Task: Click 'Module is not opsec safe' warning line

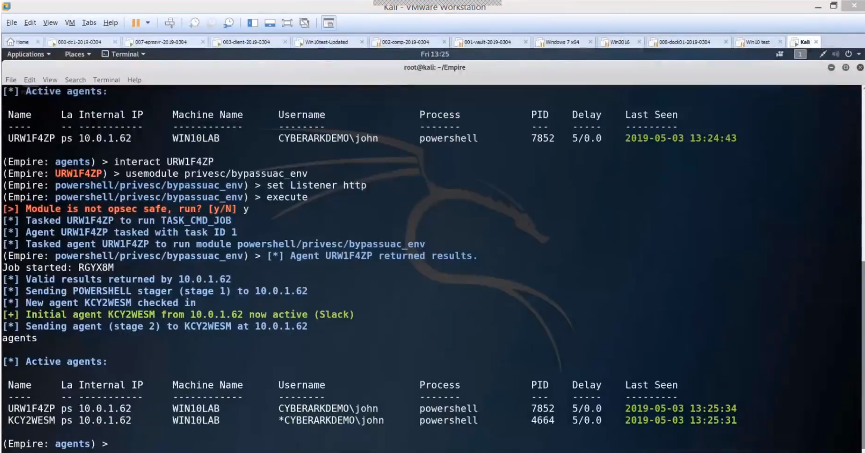Action: pos(126,209)
